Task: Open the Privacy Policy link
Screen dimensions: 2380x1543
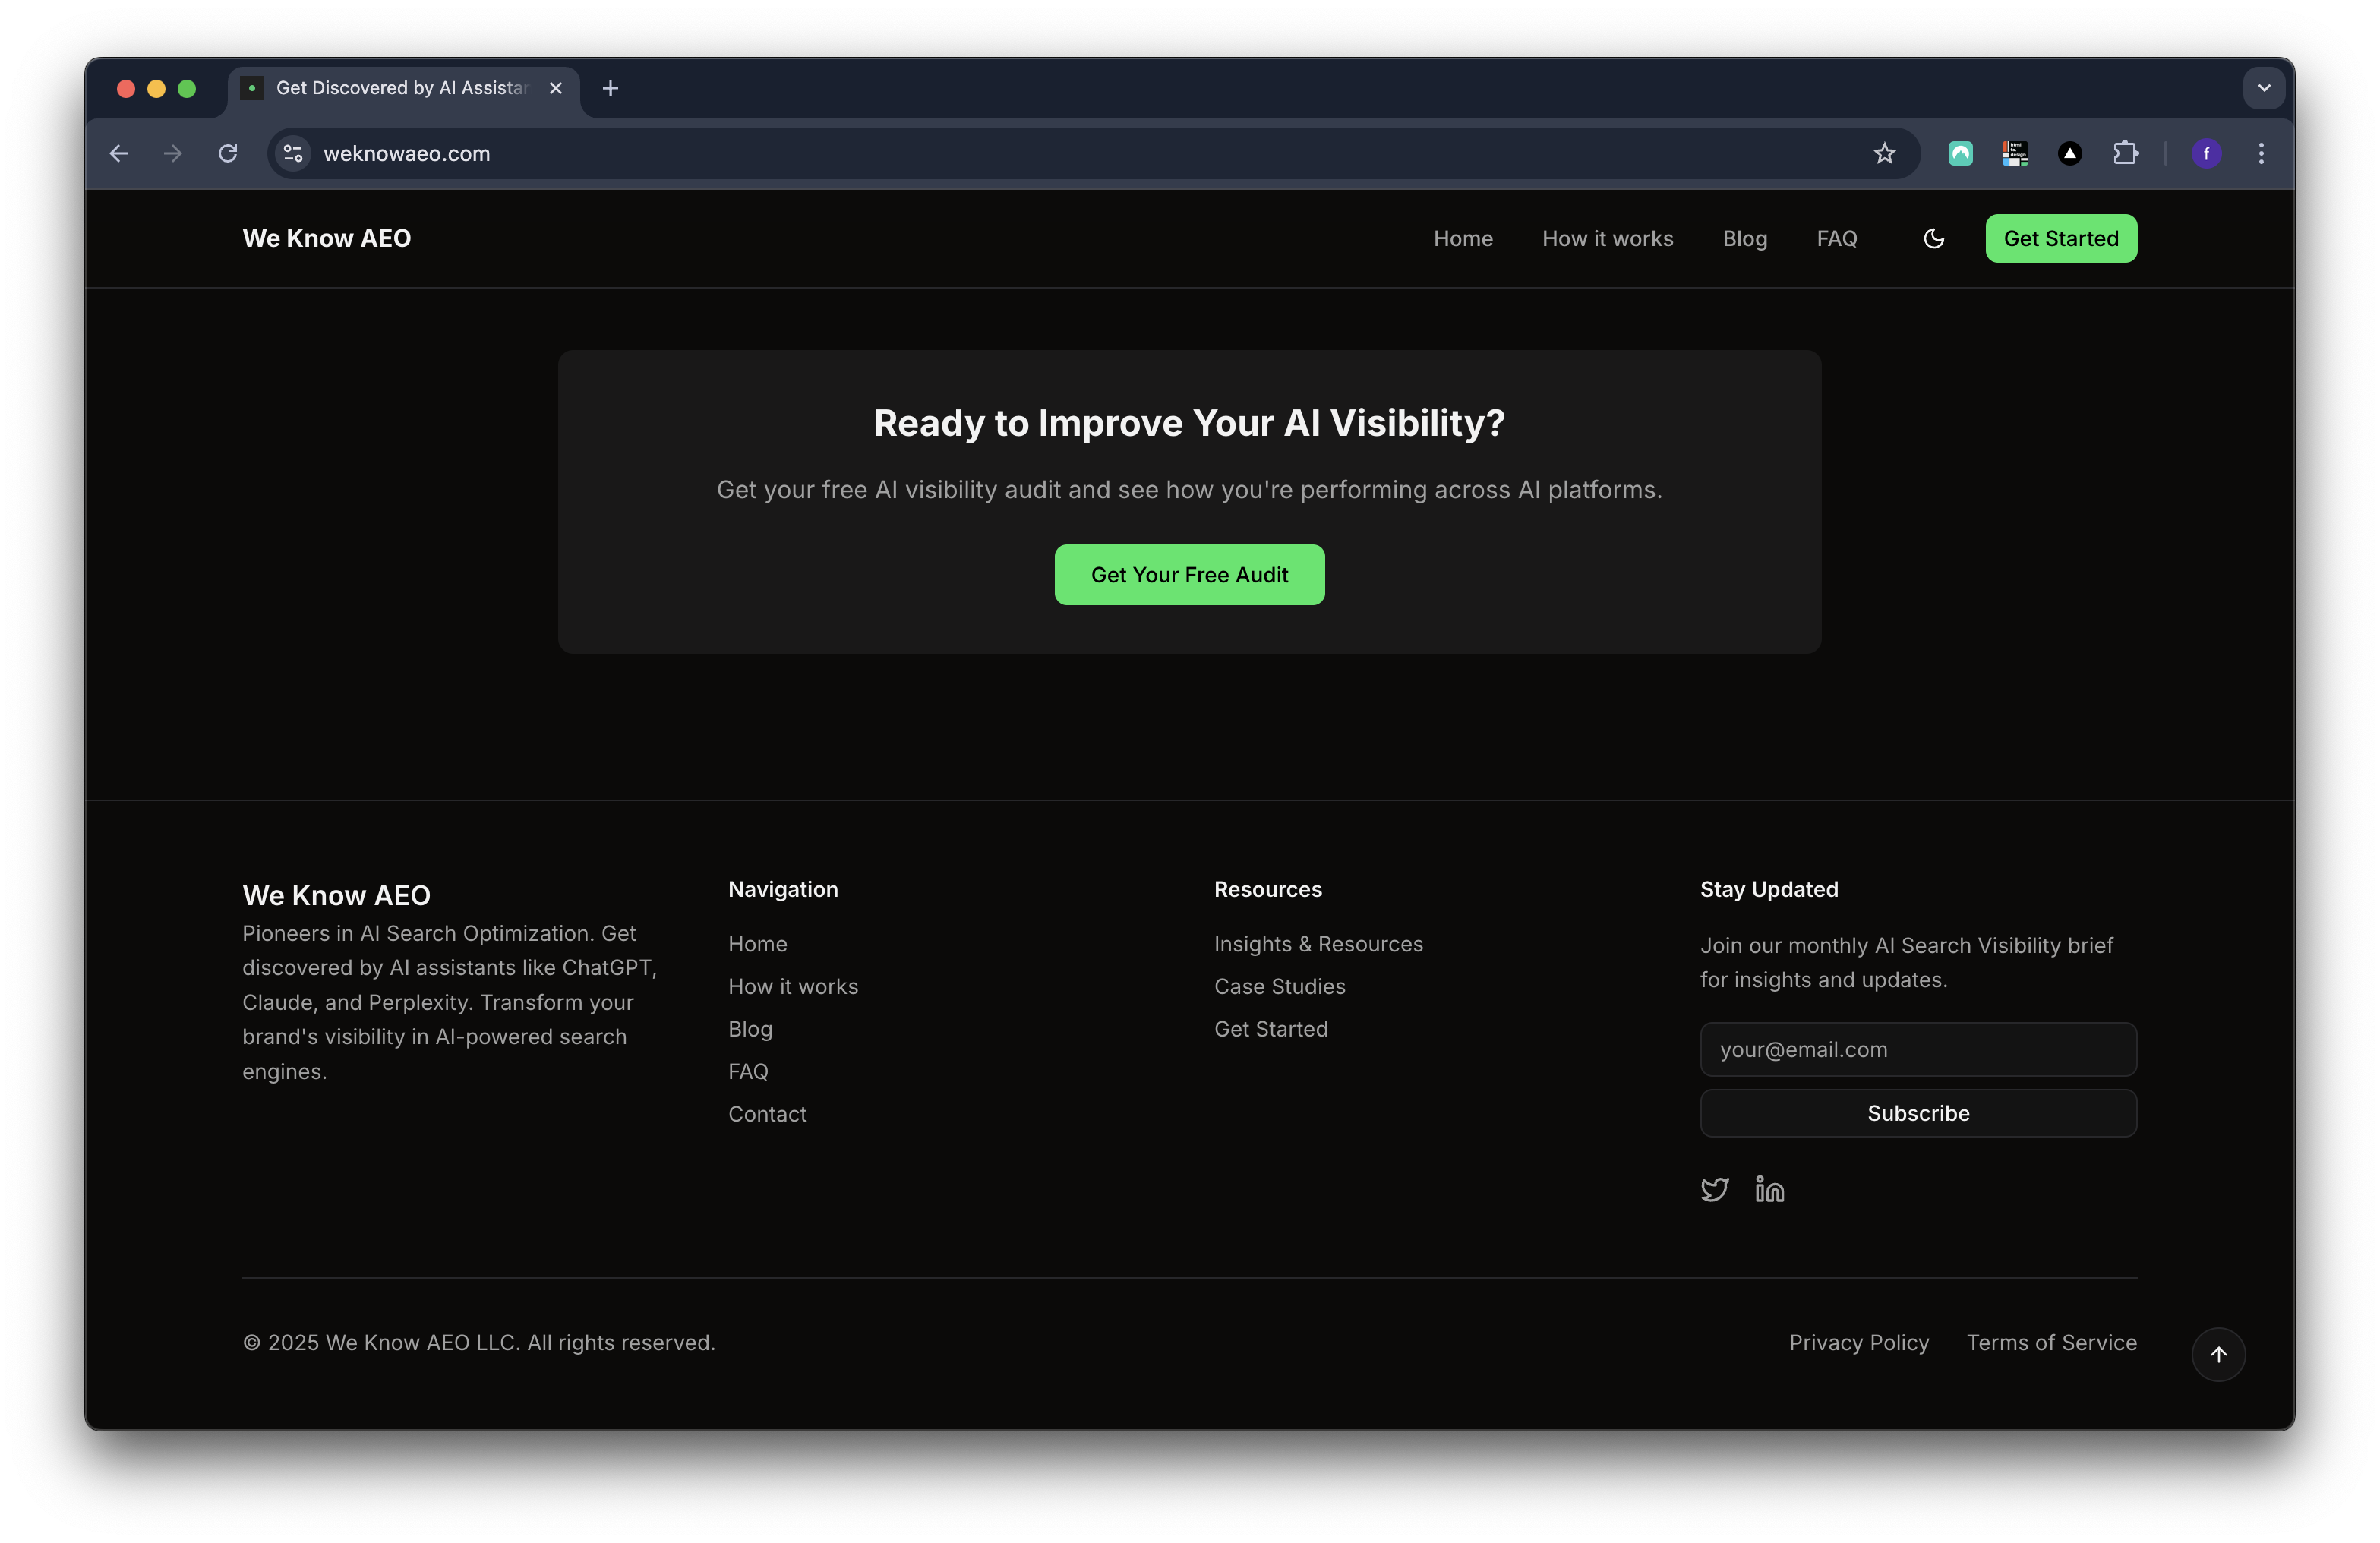Action: click(x=1858, y=1342)
